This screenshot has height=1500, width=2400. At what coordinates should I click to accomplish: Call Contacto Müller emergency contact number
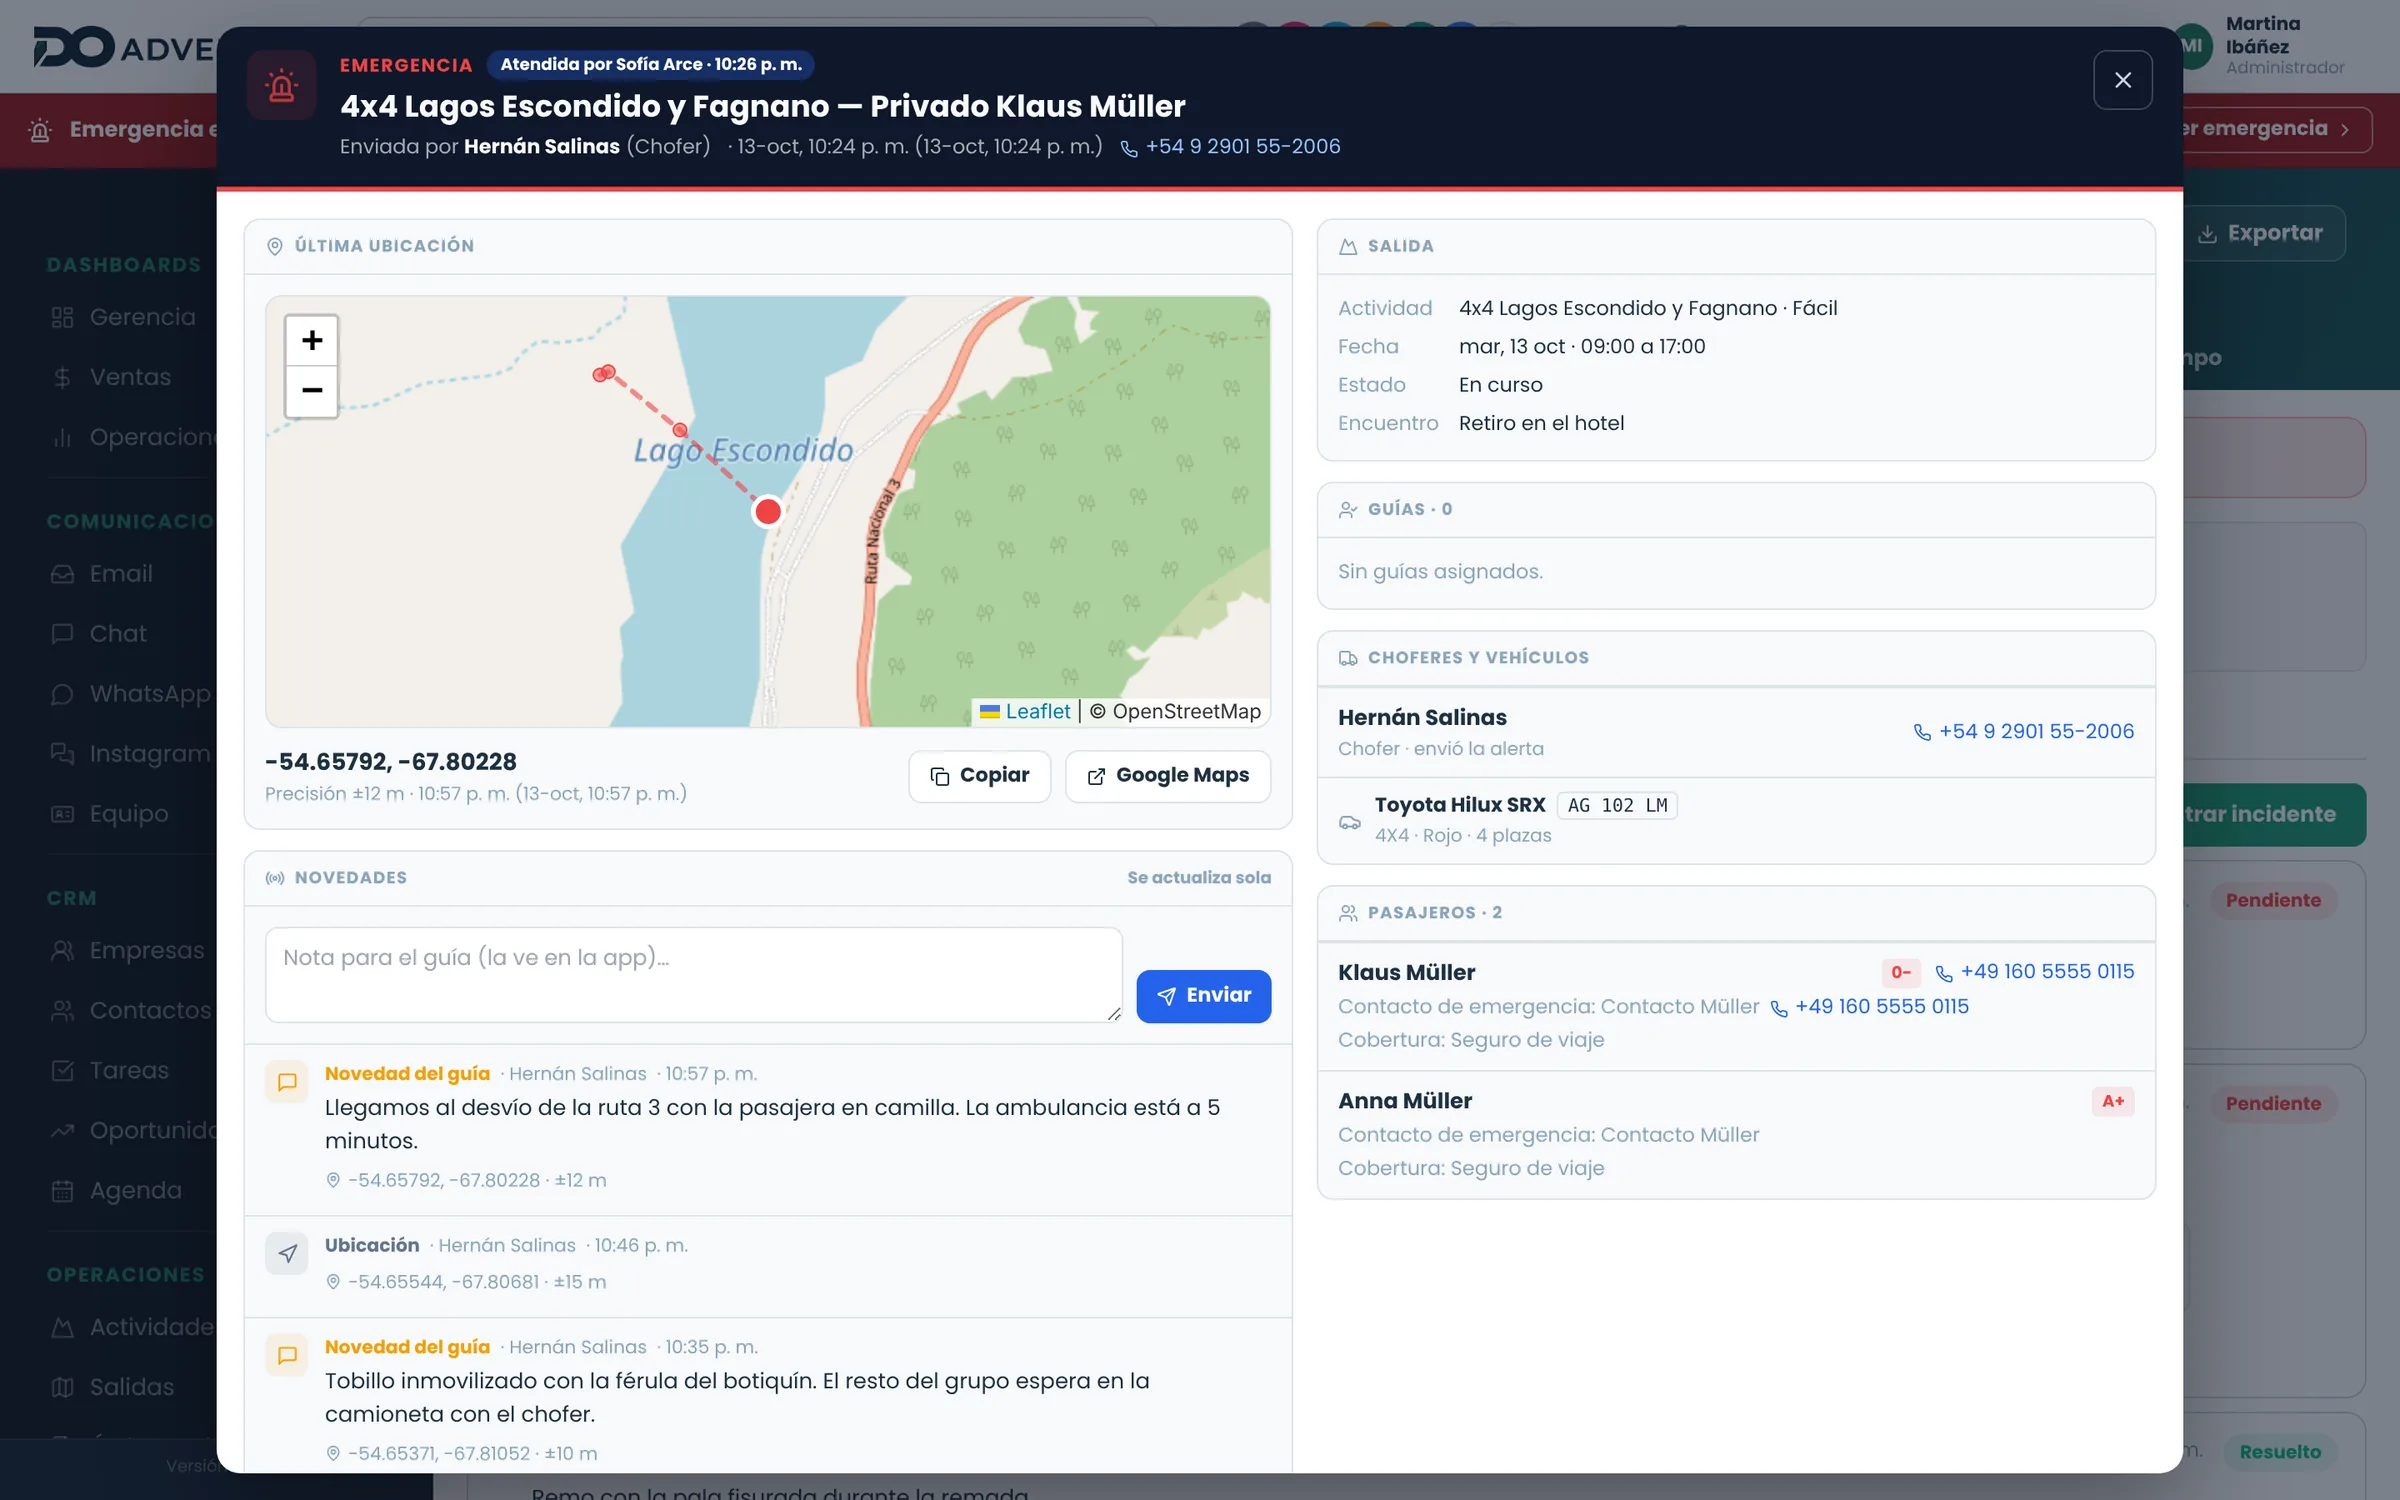pos(1869,1007)
